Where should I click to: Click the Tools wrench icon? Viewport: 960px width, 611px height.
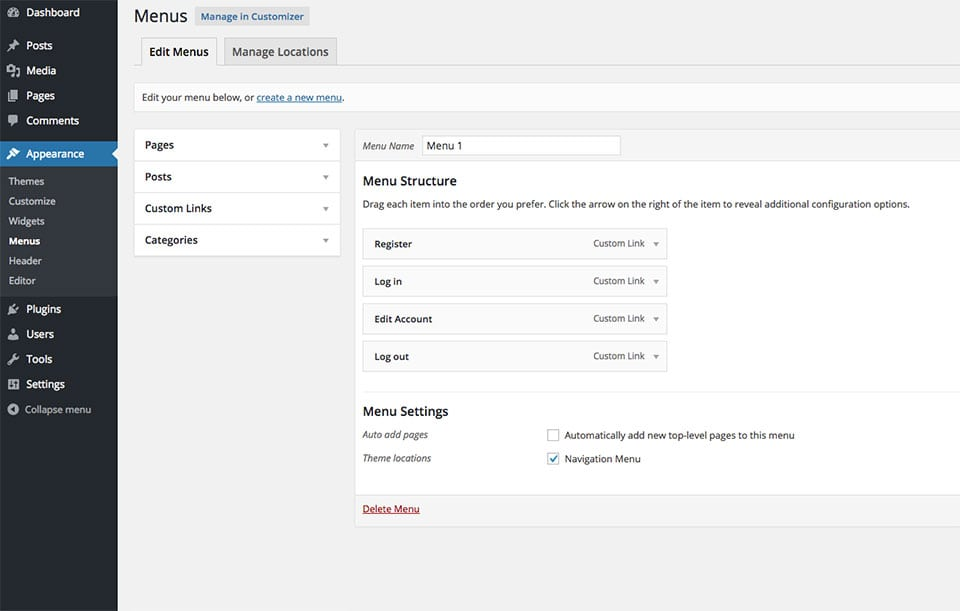tap(13, 359)
